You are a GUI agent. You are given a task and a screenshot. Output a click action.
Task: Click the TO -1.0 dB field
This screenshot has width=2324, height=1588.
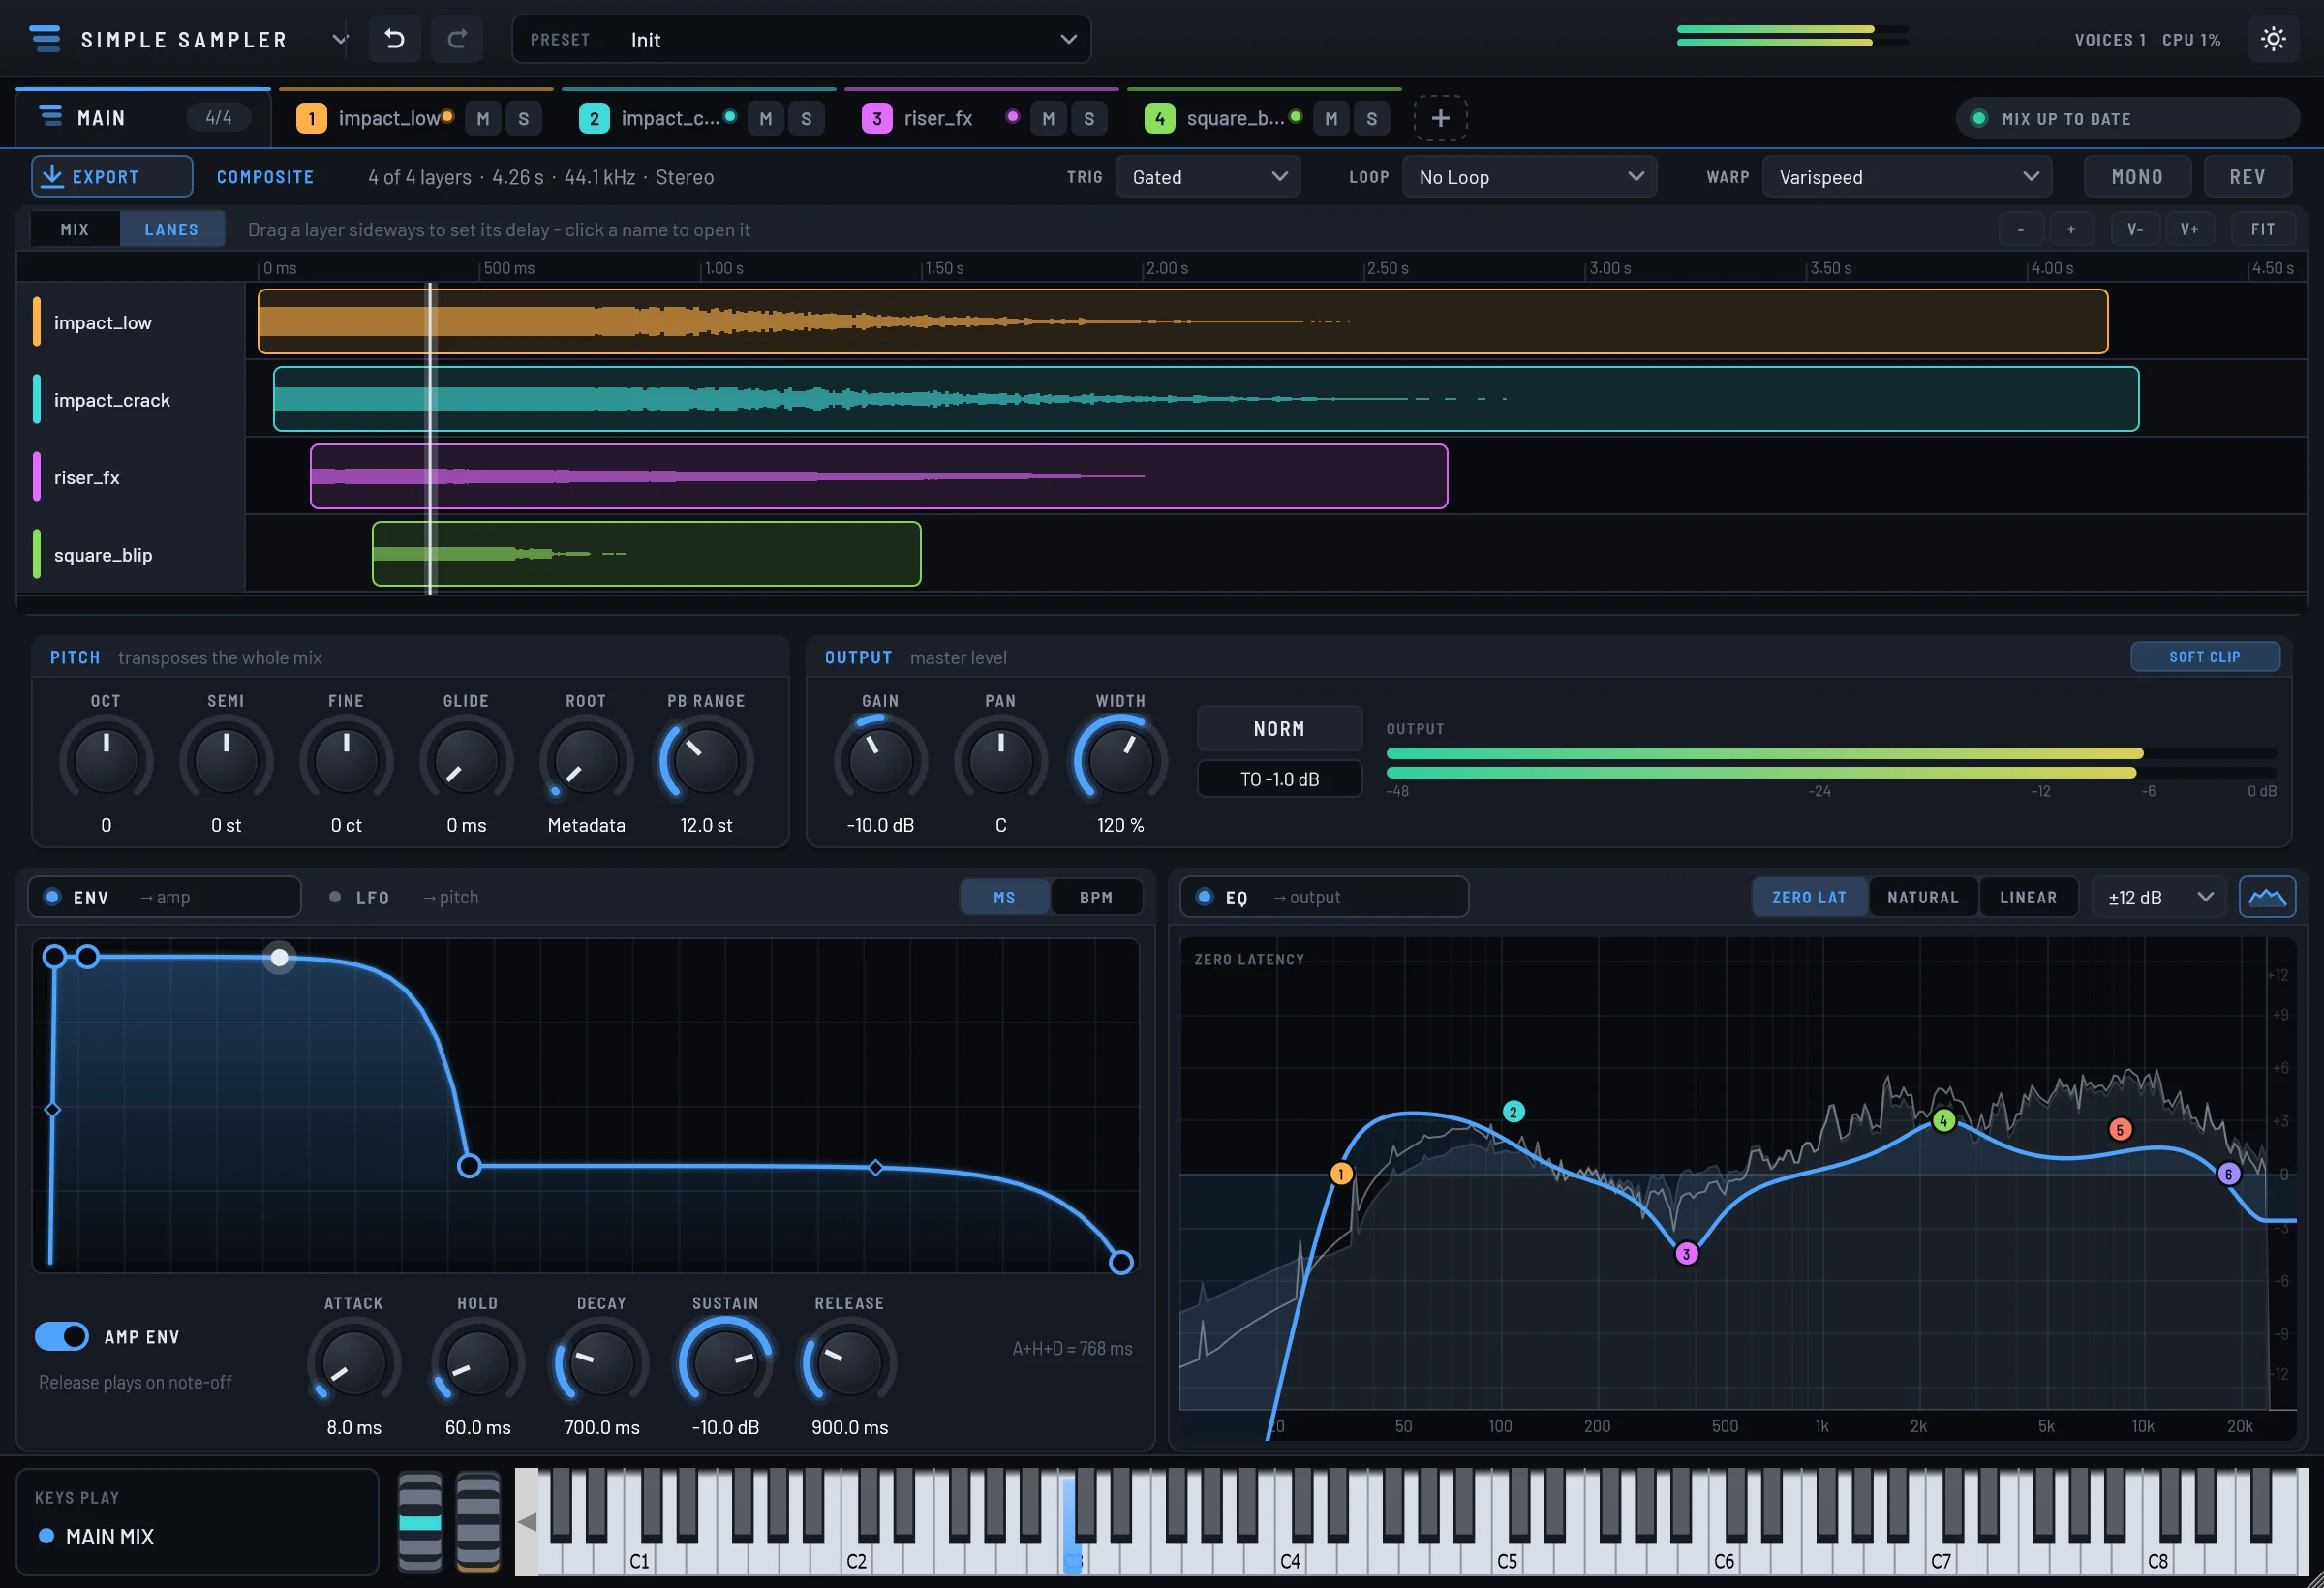(x=1279, y=779)
